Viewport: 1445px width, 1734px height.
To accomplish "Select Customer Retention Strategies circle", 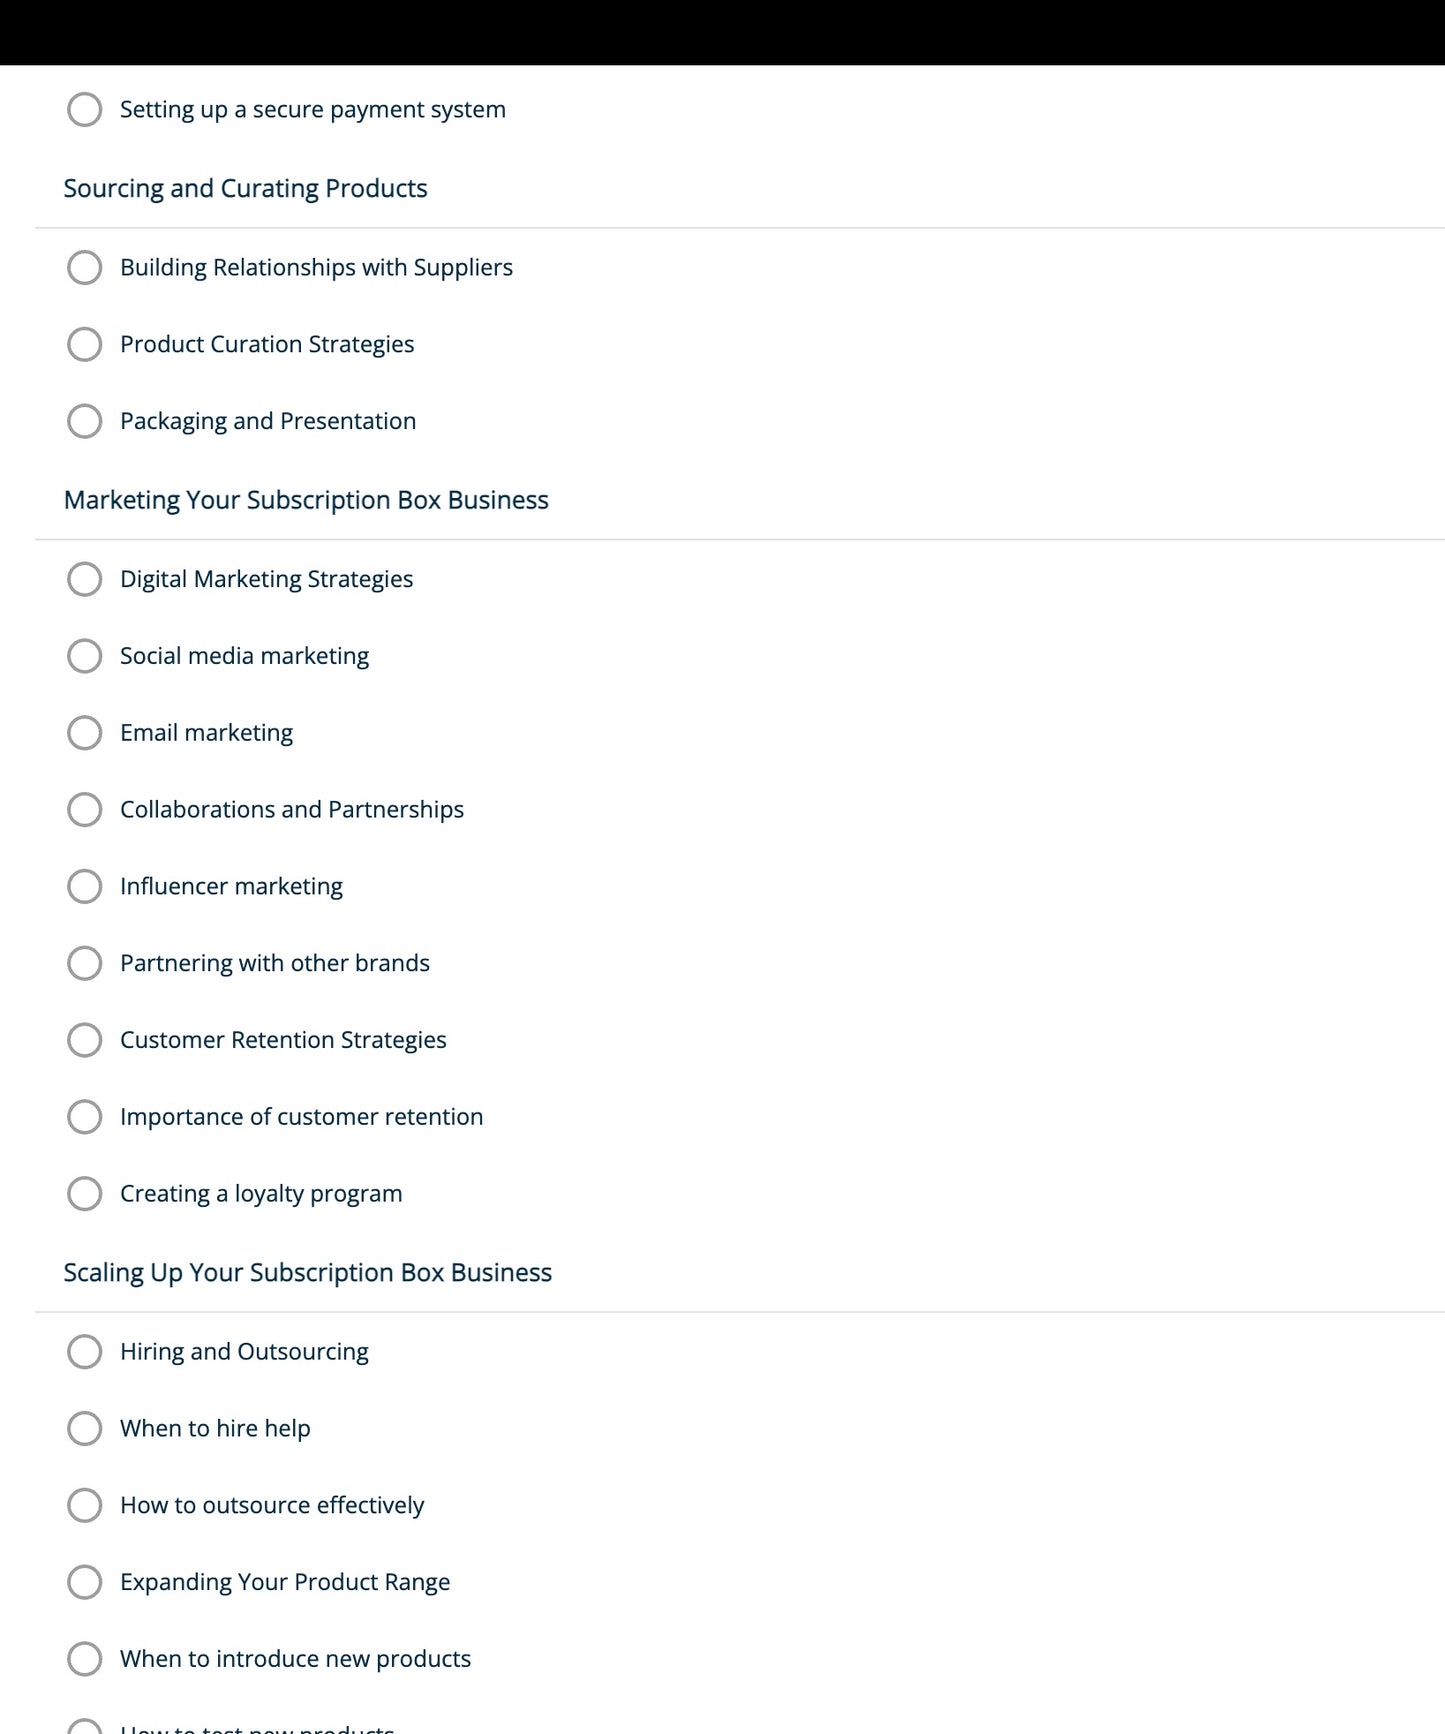I will coord(84,1041).
